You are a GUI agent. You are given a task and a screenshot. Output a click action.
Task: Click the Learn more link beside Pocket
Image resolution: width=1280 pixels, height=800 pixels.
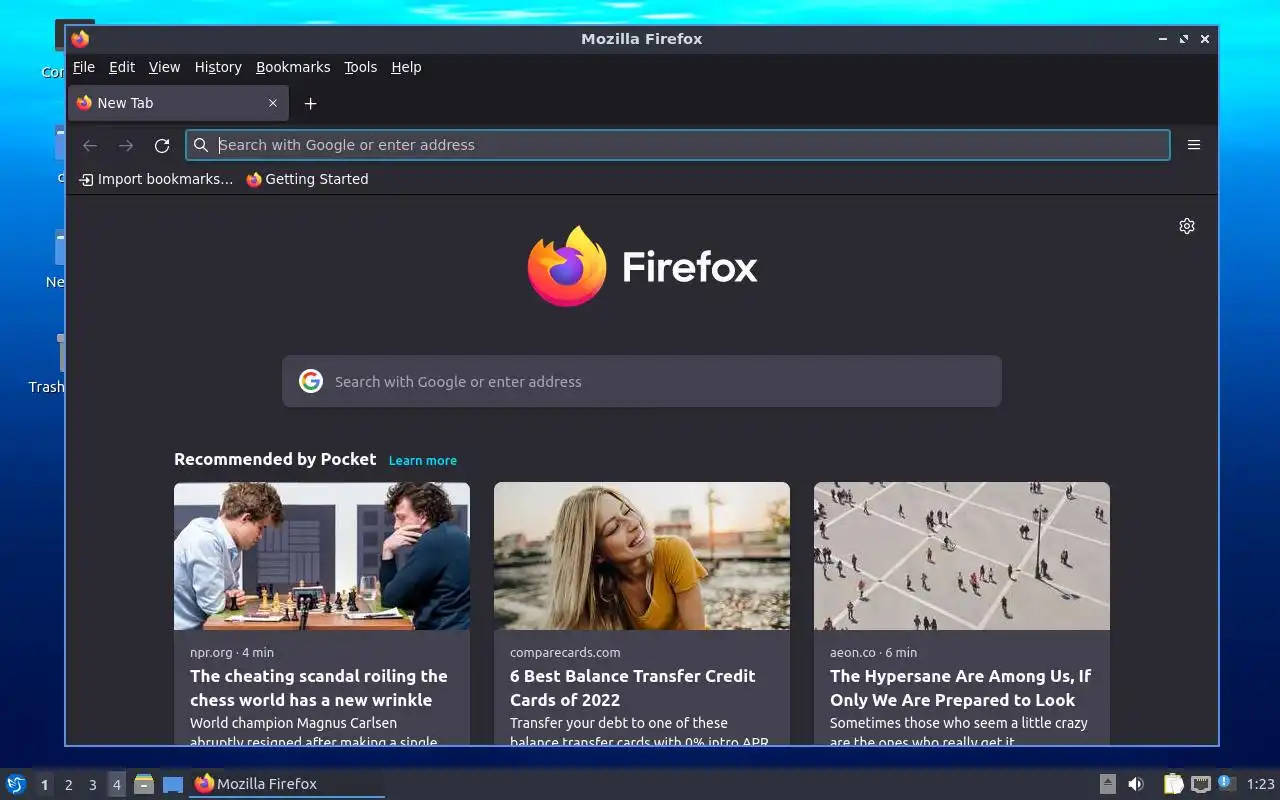click(423, 460)
